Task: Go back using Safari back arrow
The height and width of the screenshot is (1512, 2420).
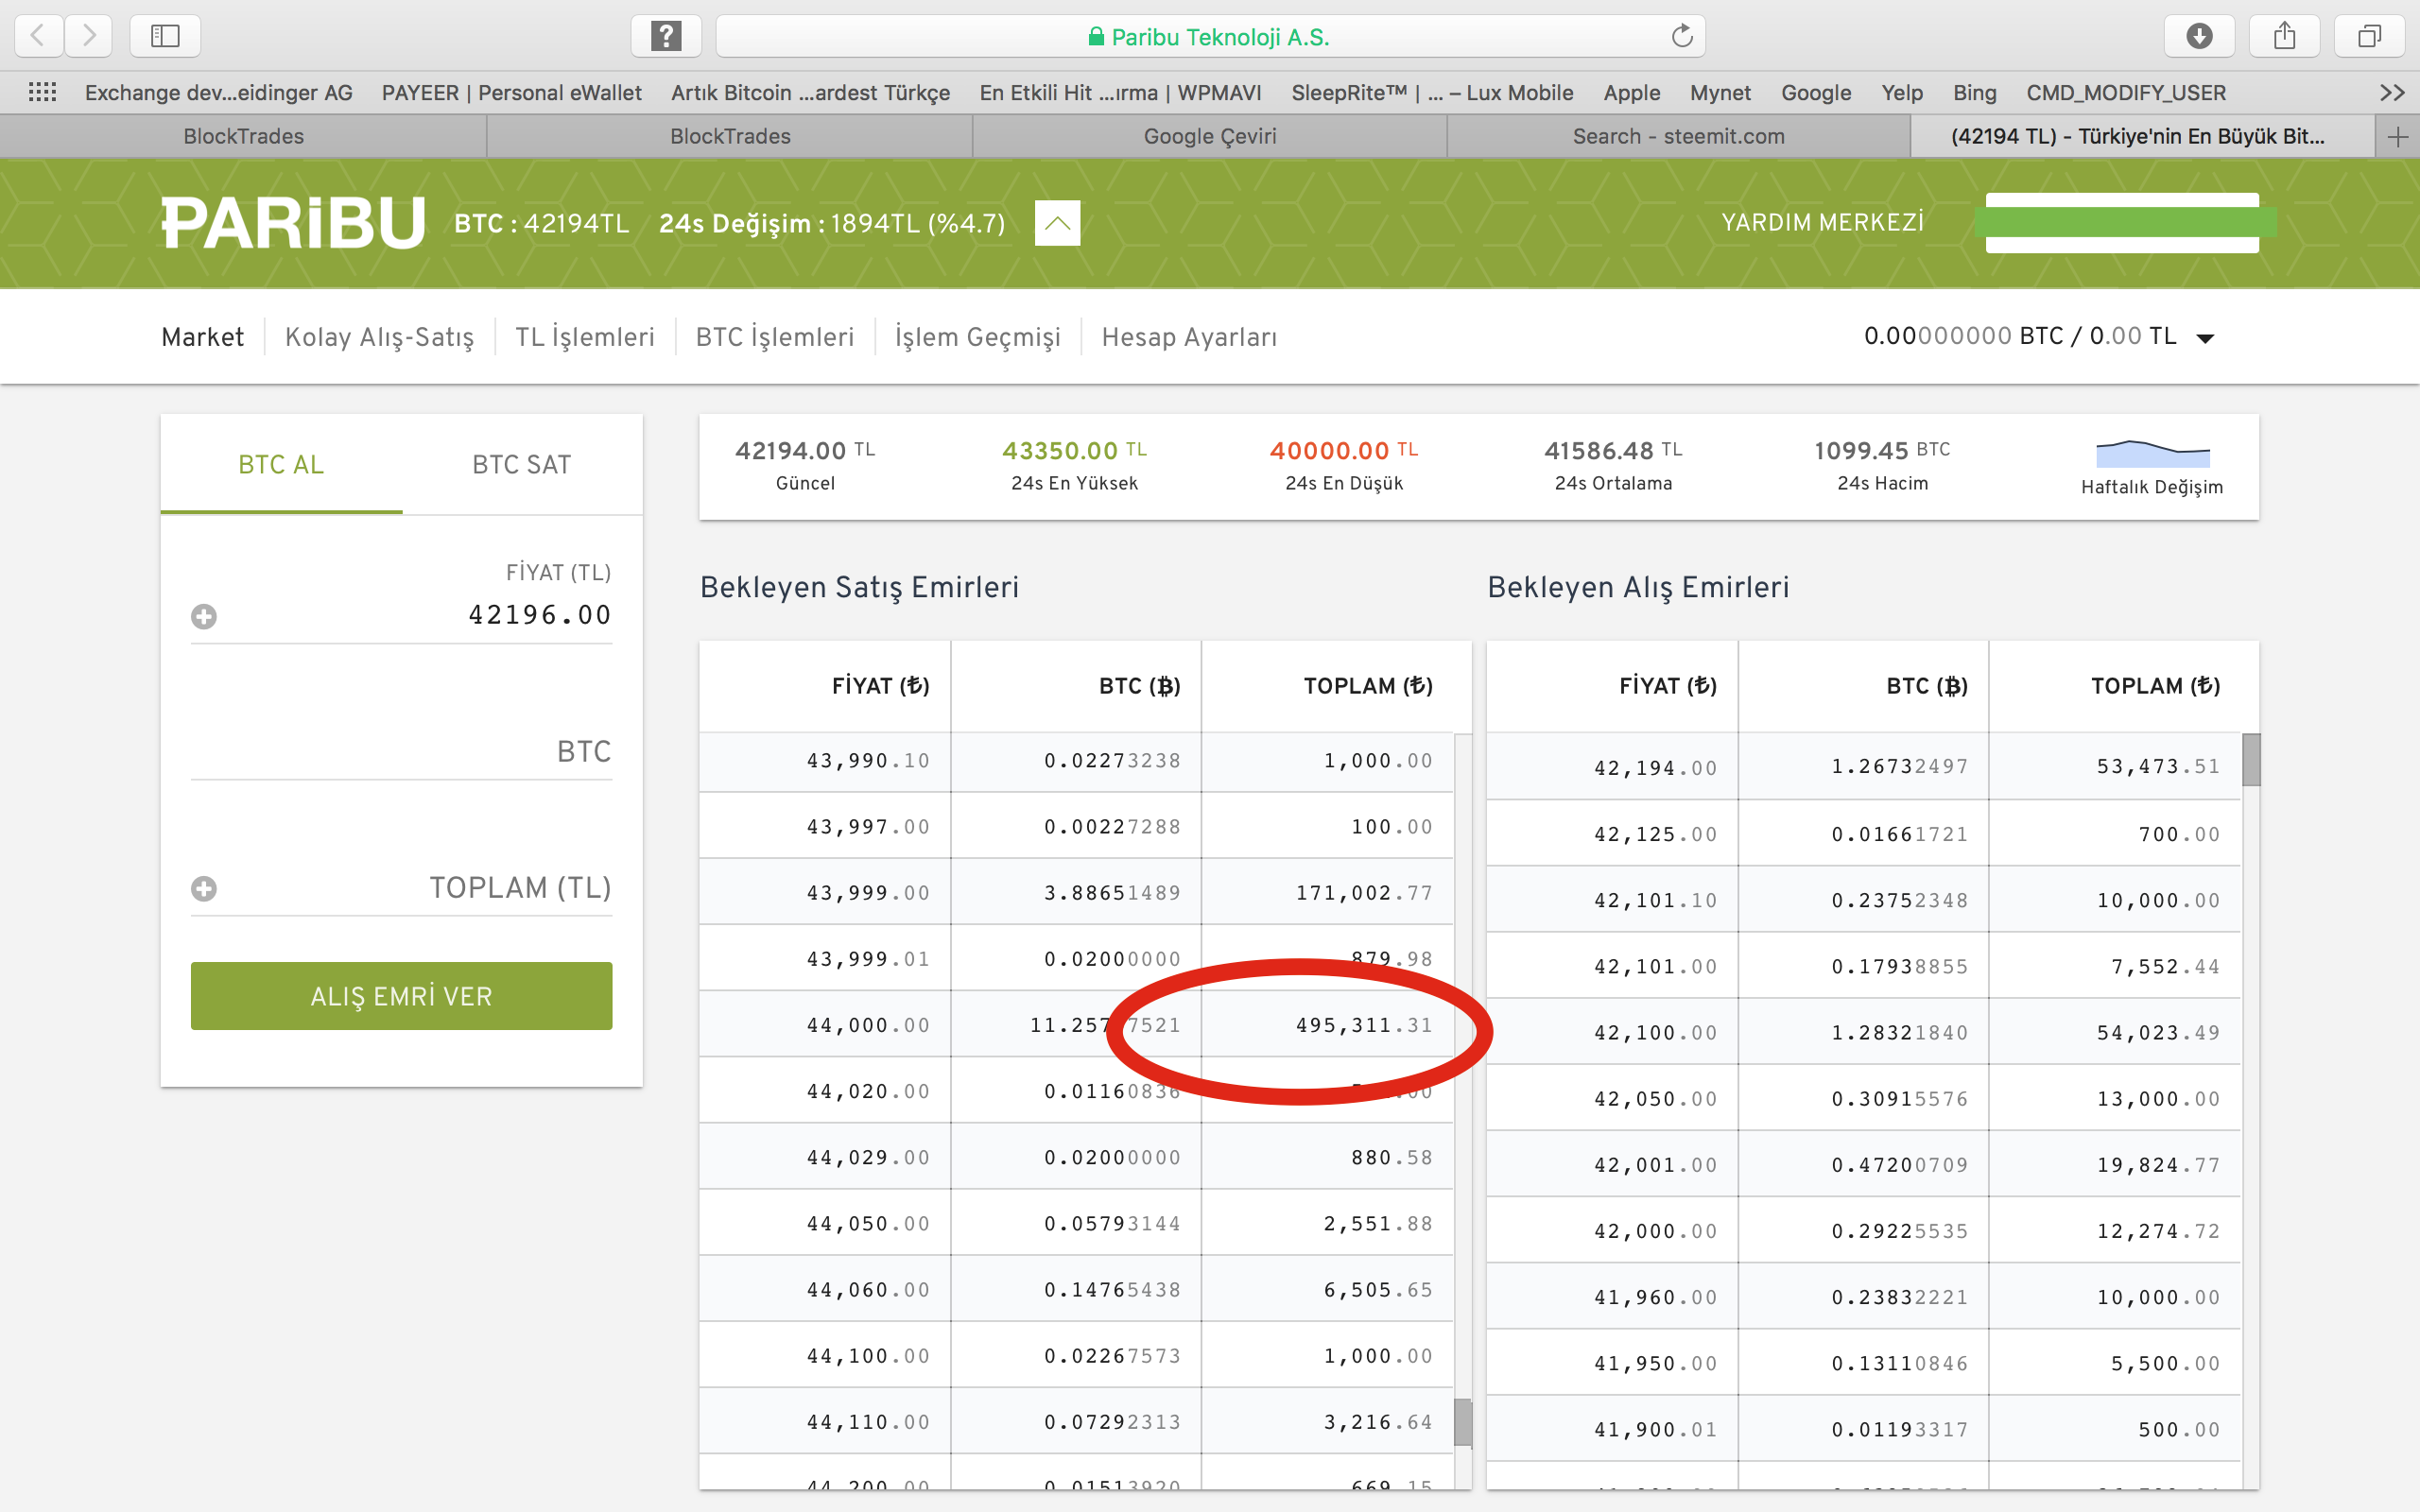Action: [x=39, y=36]
